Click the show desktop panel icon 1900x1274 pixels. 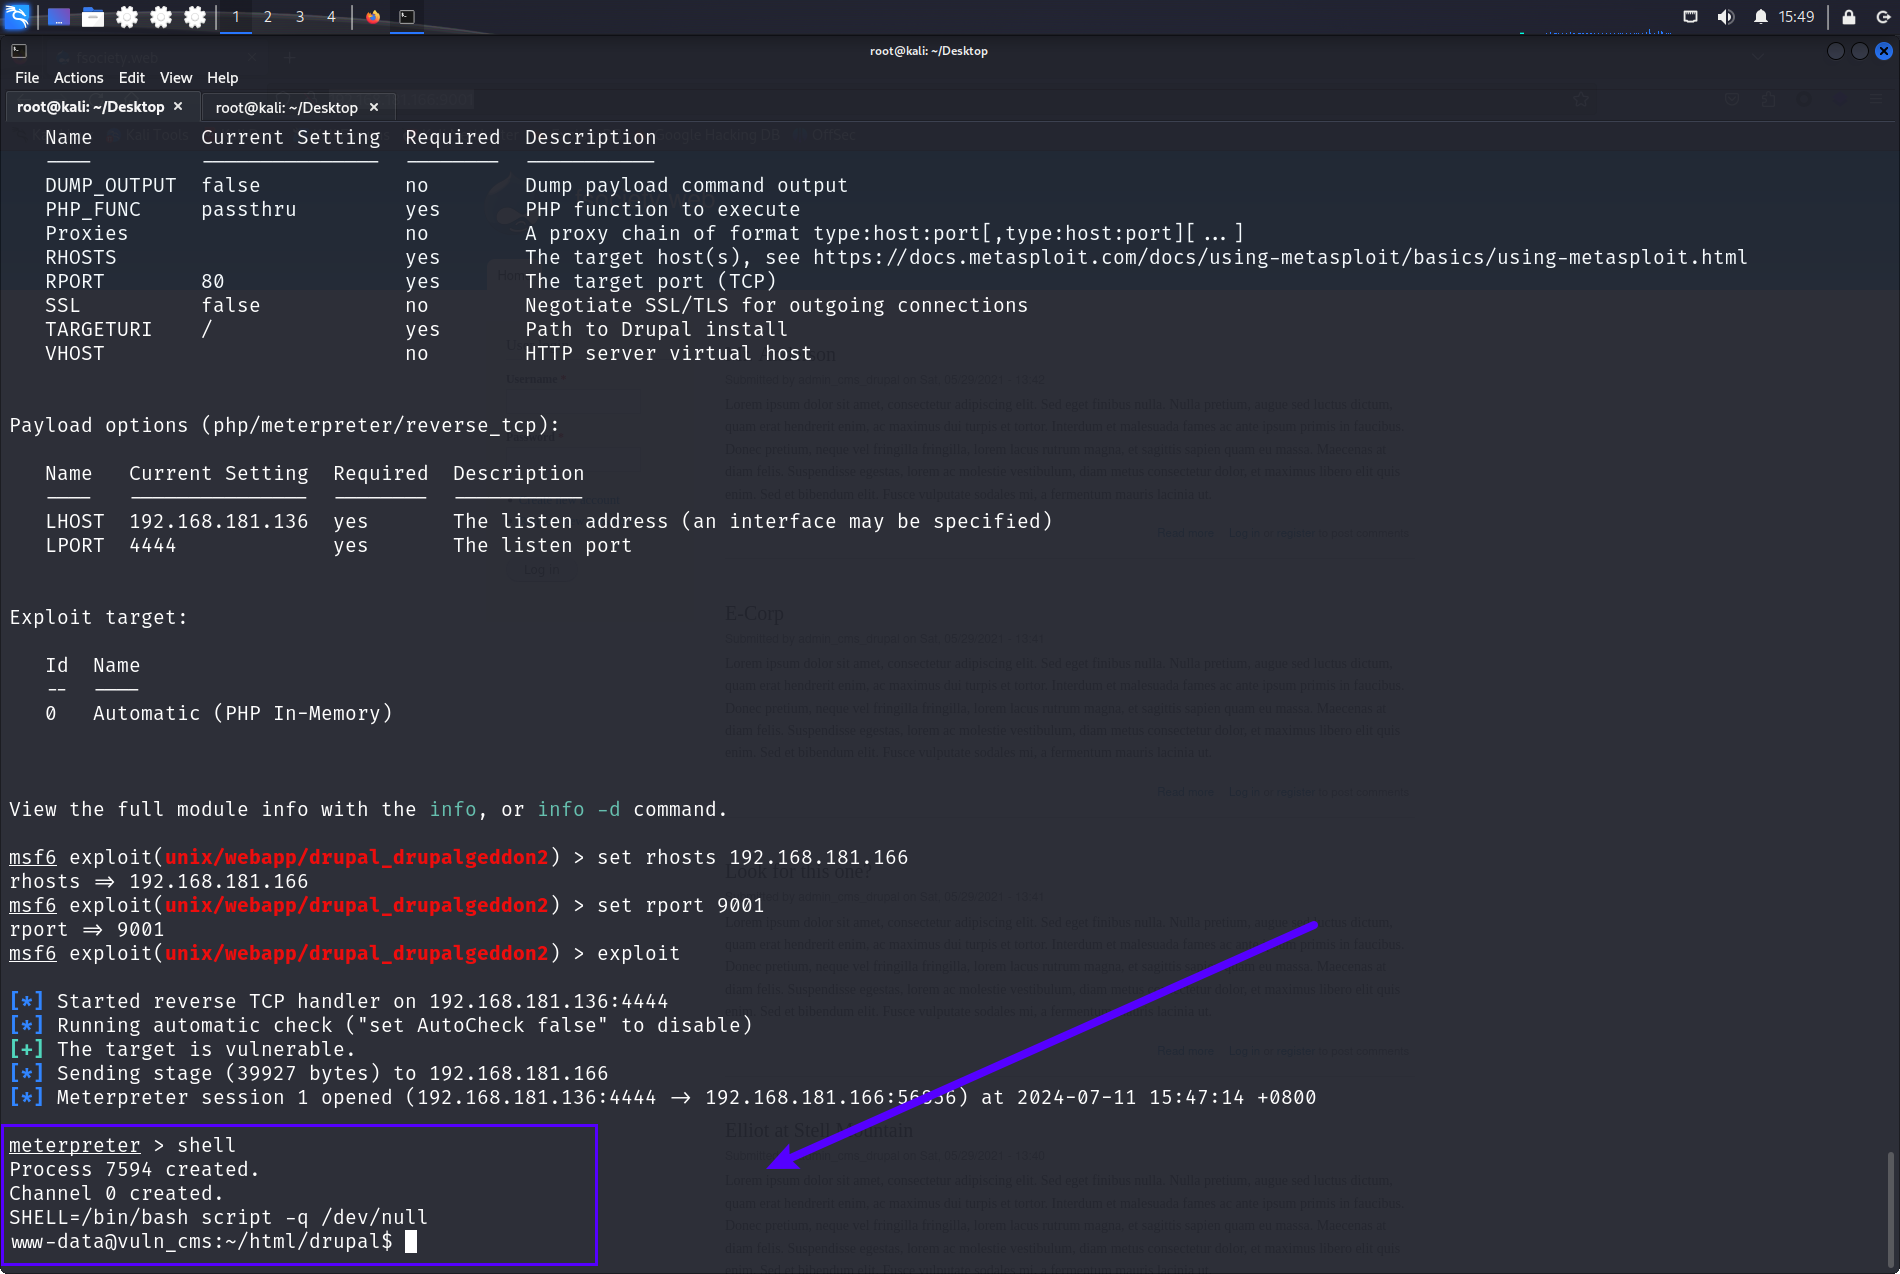click(x=59, y=17)
